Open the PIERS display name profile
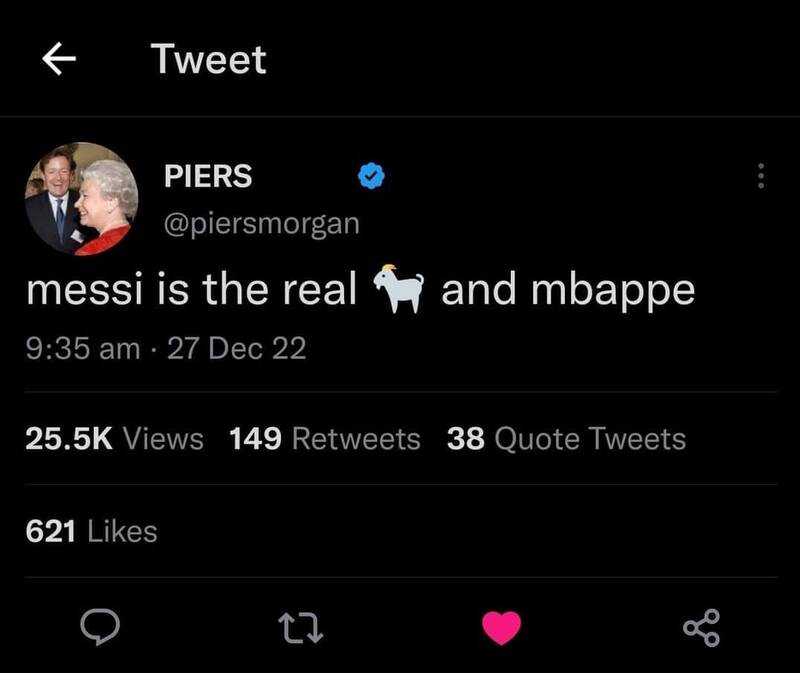This screenshot has height=673, width=800. pyautogui.click(x=208, y=177)
